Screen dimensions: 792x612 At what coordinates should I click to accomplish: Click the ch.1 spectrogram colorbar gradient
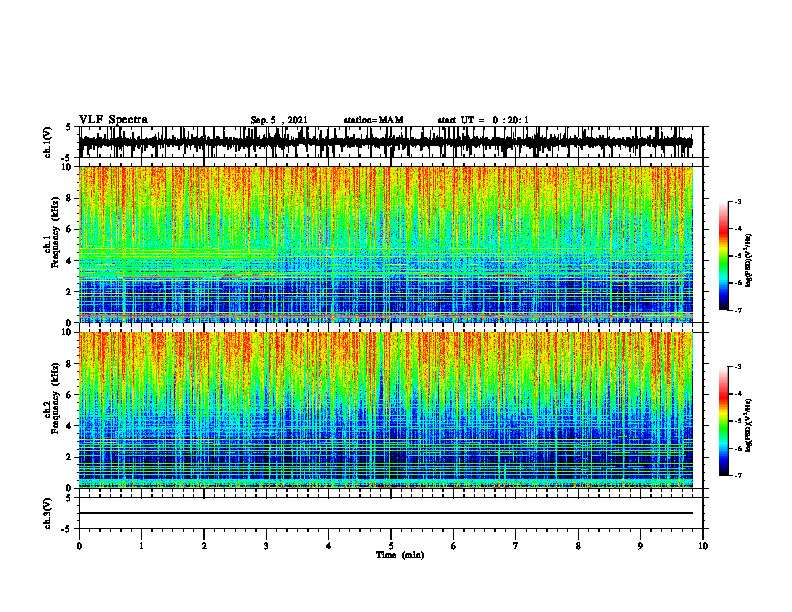tap(724, 256)
